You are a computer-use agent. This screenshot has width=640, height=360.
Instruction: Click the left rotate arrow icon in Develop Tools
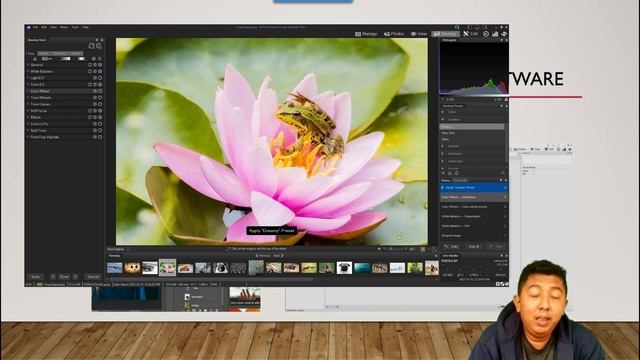click(x=91, y=46)
